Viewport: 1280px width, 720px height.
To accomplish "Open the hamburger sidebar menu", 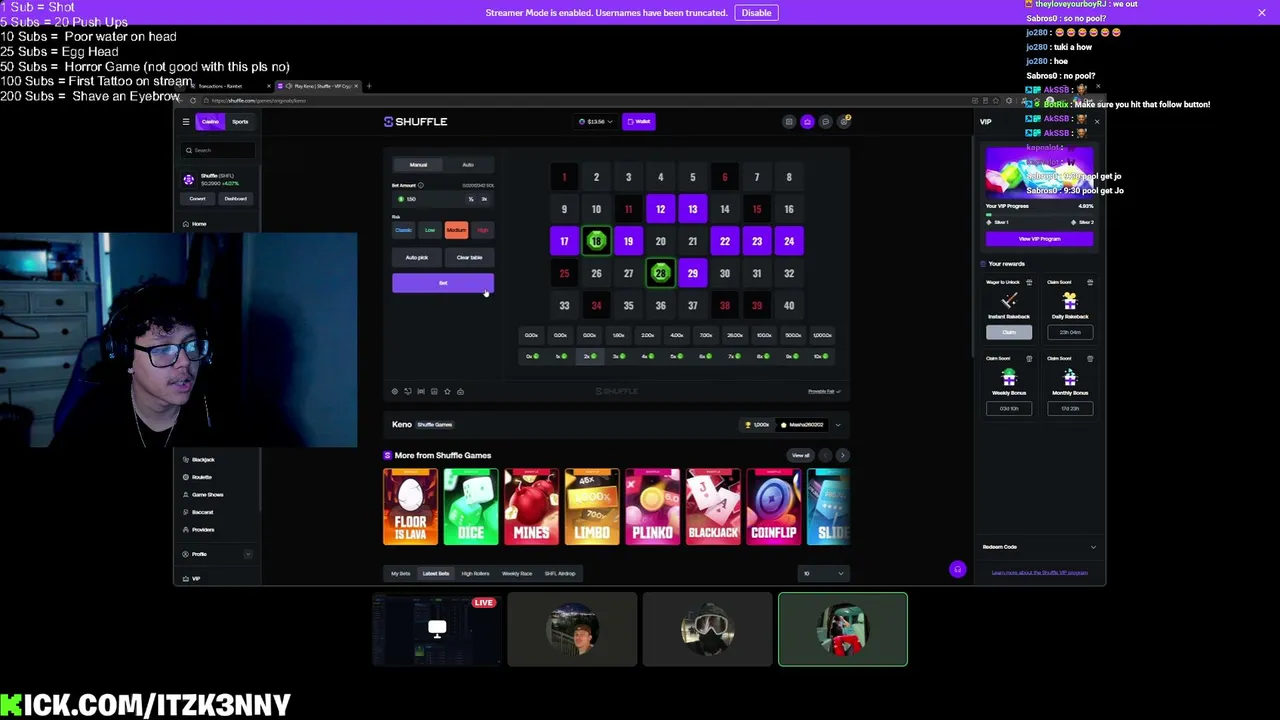I will [185, 122].
